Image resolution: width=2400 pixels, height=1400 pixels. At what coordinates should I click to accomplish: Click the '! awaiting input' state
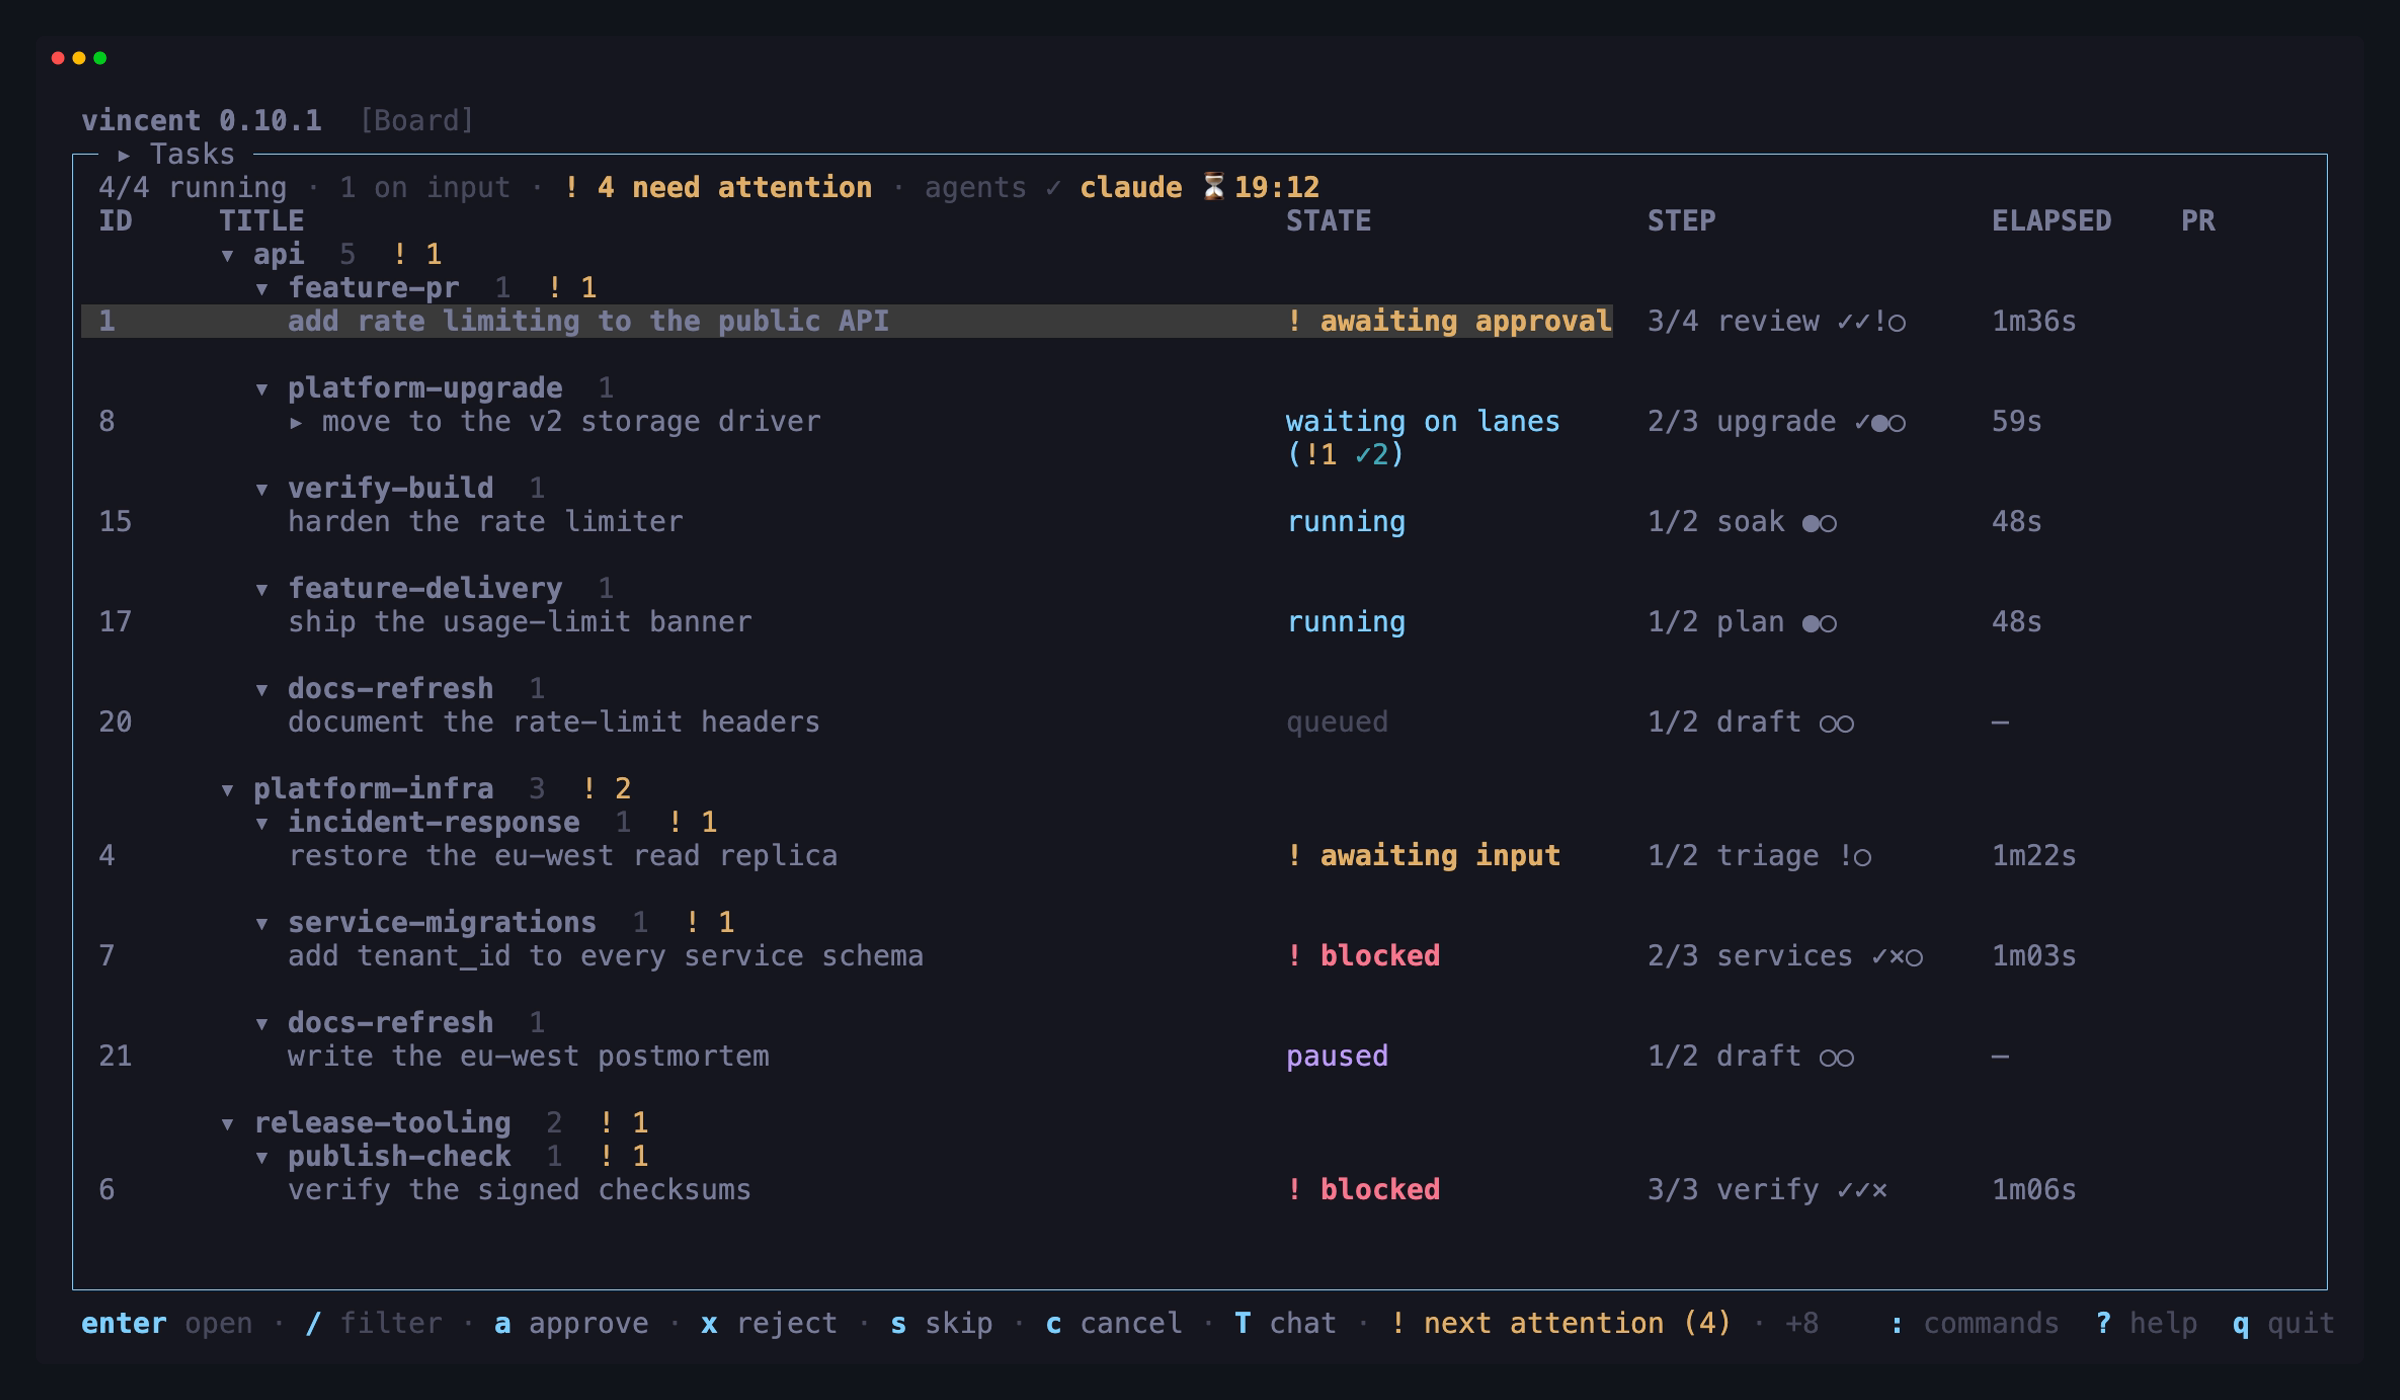coord(1422,856)
